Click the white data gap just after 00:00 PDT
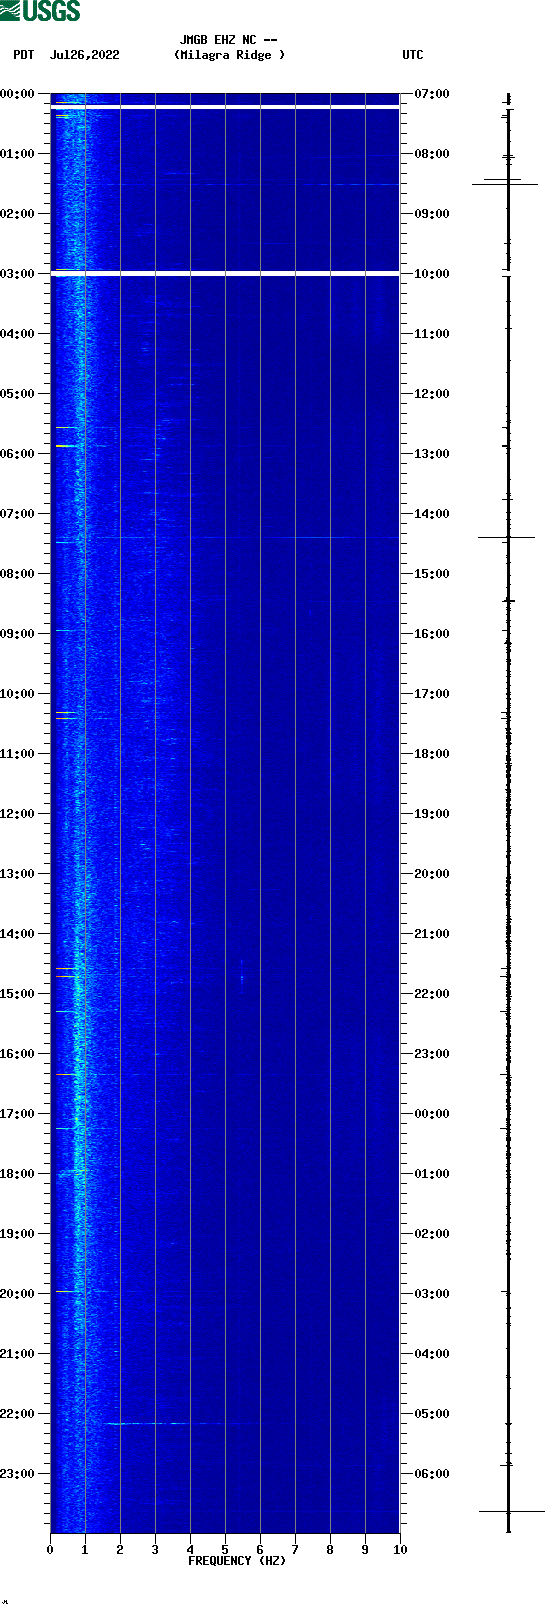The height and width of the screenshot is (1613, 552). pos(225,107)
